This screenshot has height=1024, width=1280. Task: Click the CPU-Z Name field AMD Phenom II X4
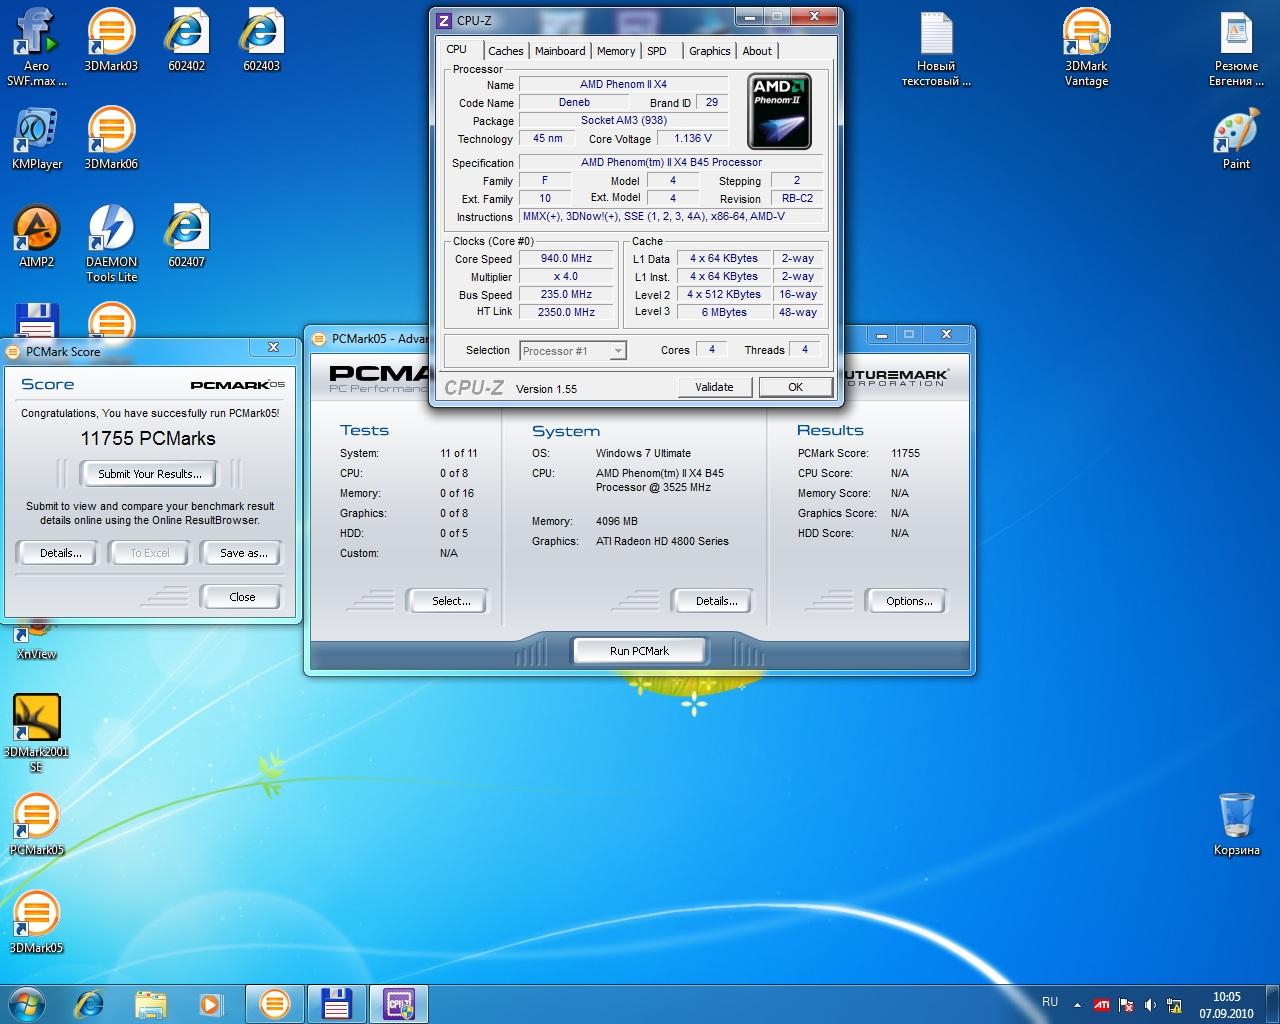(623, 84)
